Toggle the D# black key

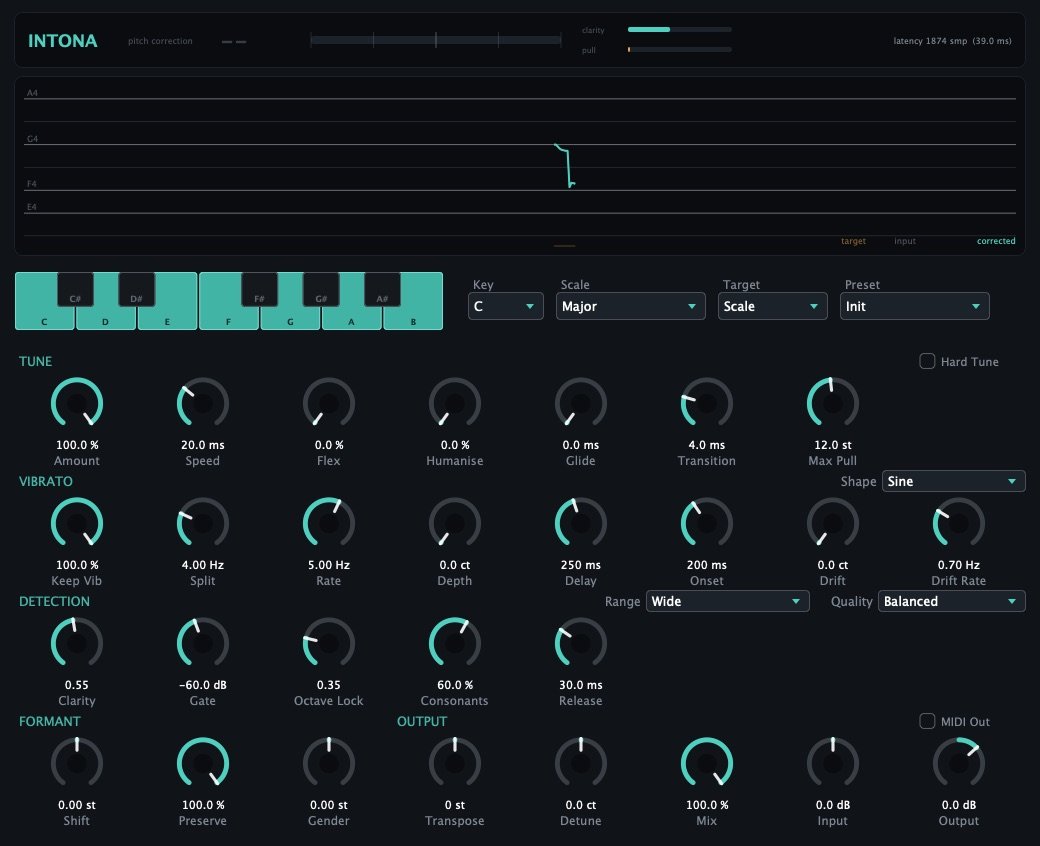[136, 289]
